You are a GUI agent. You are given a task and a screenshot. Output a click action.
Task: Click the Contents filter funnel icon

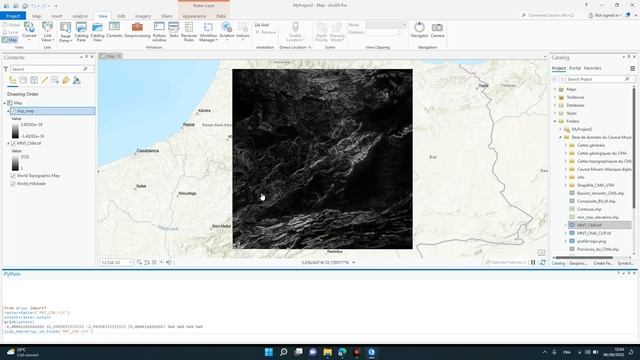(6, 69)
